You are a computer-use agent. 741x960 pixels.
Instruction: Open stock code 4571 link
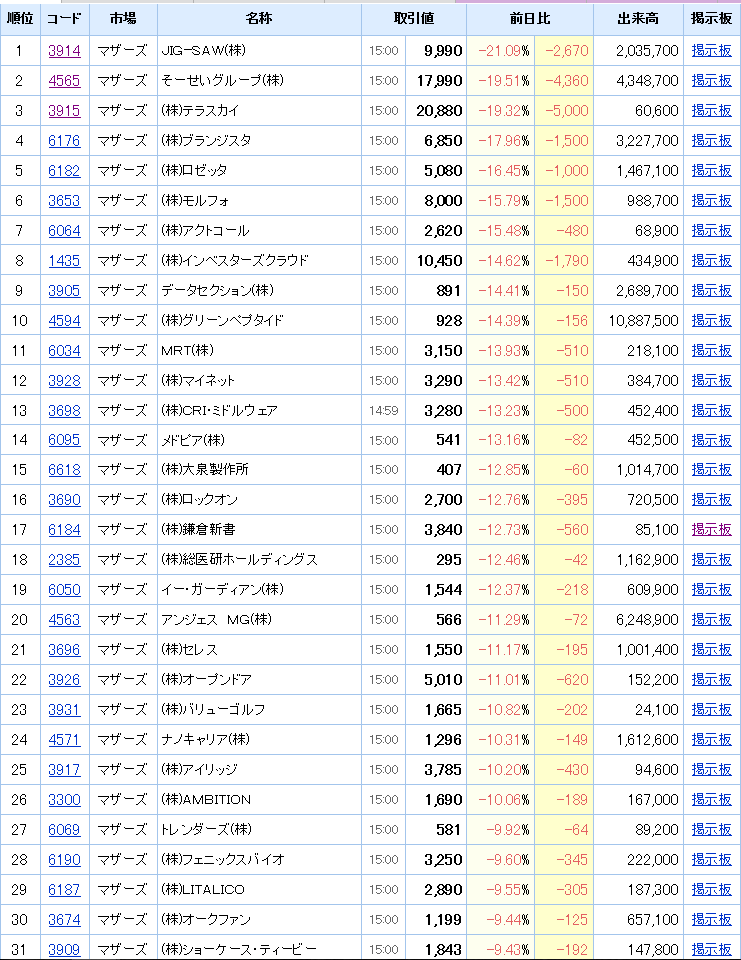[x=64, y=740]
